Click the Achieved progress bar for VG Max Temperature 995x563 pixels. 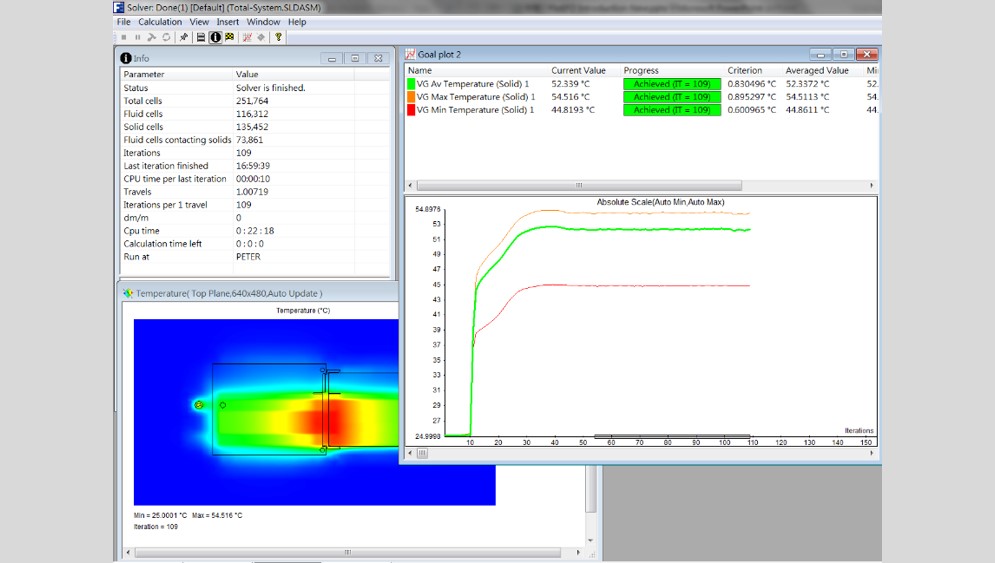click(672, 97)
